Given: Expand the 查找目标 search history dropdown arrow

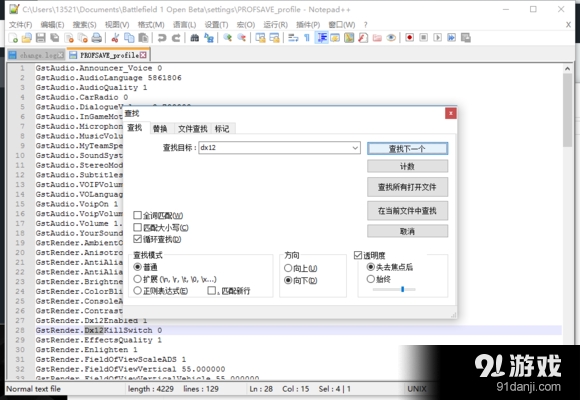Looking at the screenshot, I should pos(355,148).
